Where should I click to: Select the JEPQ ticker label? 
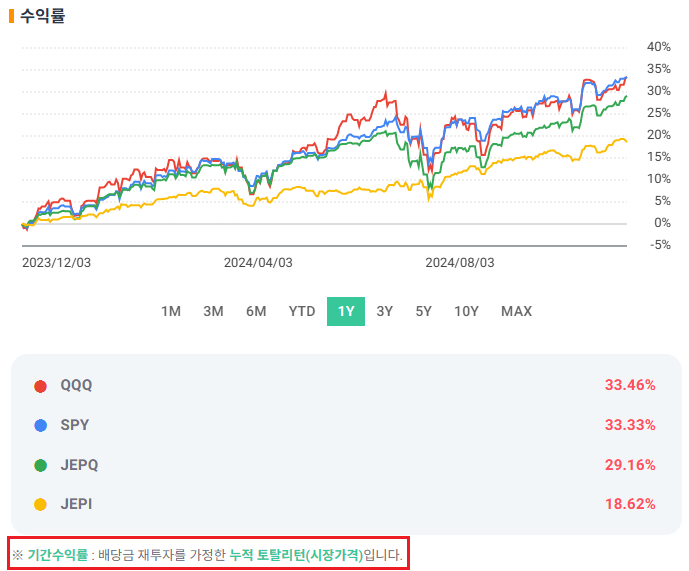[79, 465]
